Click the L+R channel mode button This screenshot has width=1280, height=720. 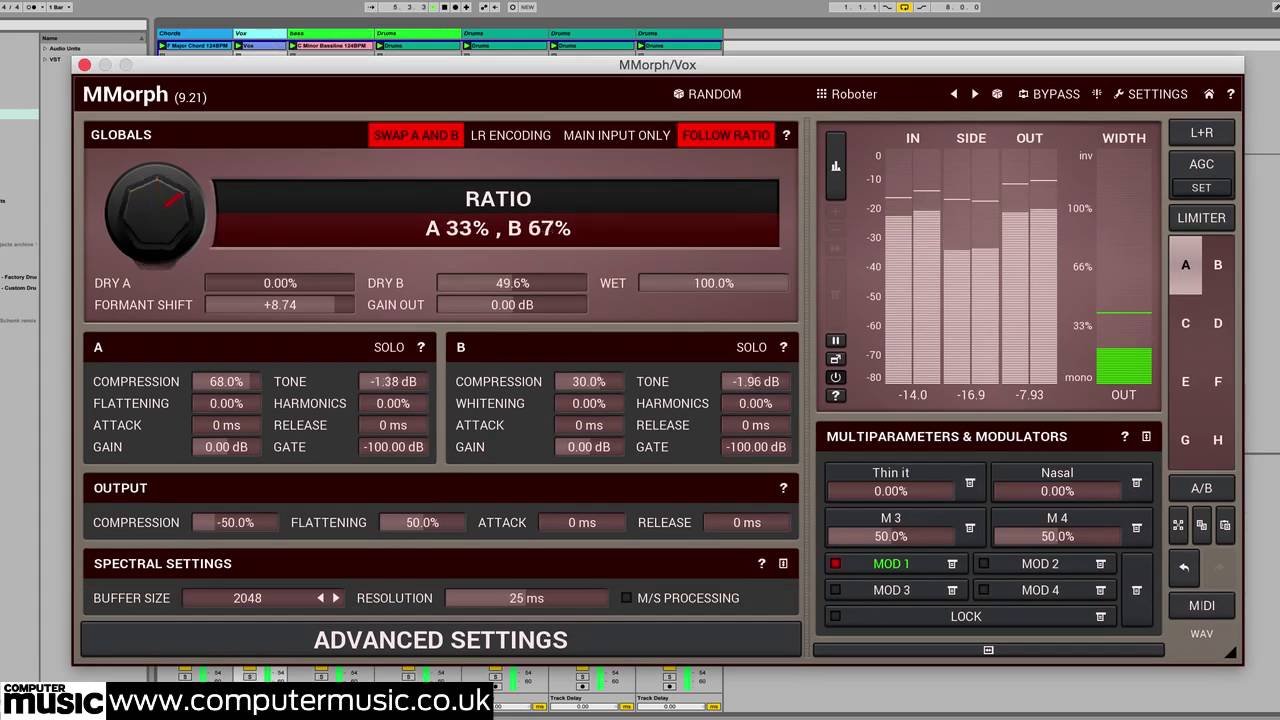(1201, 132)
